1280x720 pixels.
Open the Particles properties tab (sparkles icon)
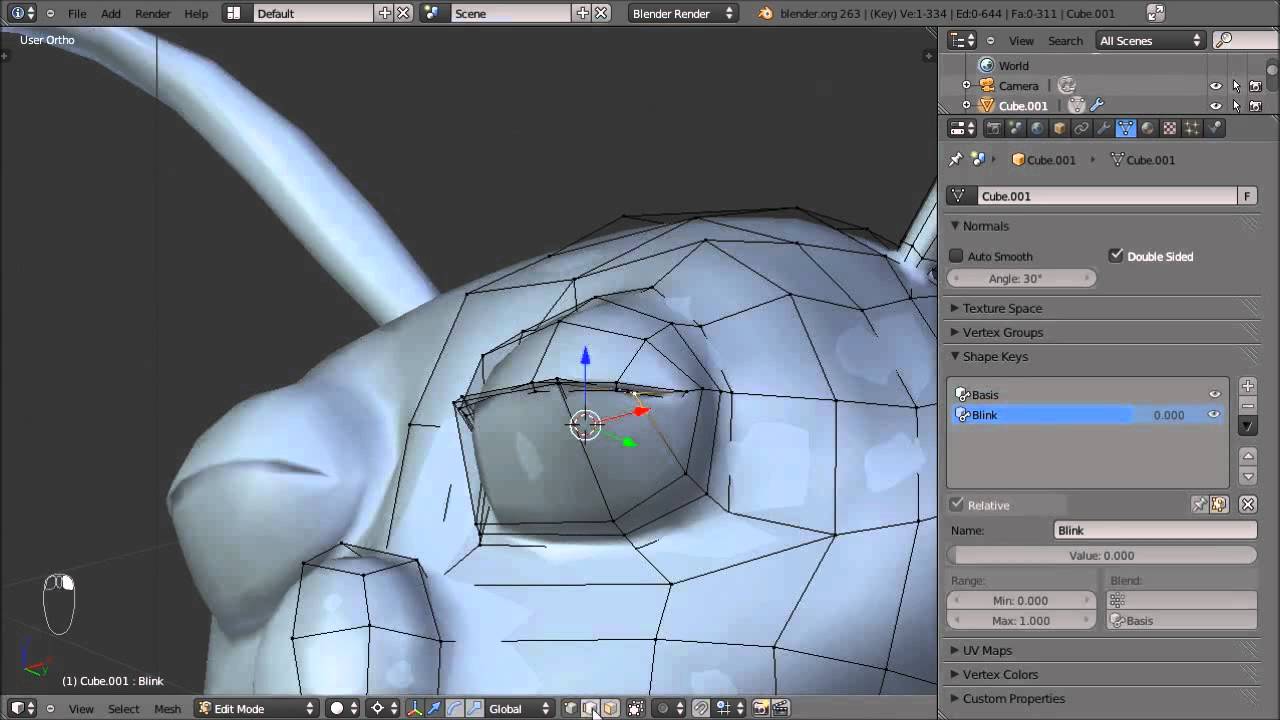point(1191,128)
